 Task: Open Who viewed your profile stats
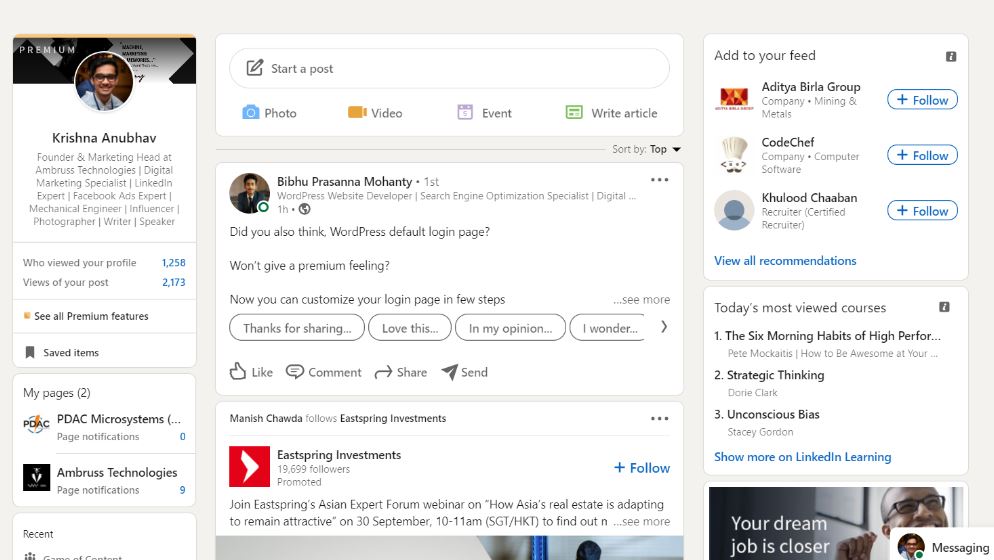(x=104, y=263)
